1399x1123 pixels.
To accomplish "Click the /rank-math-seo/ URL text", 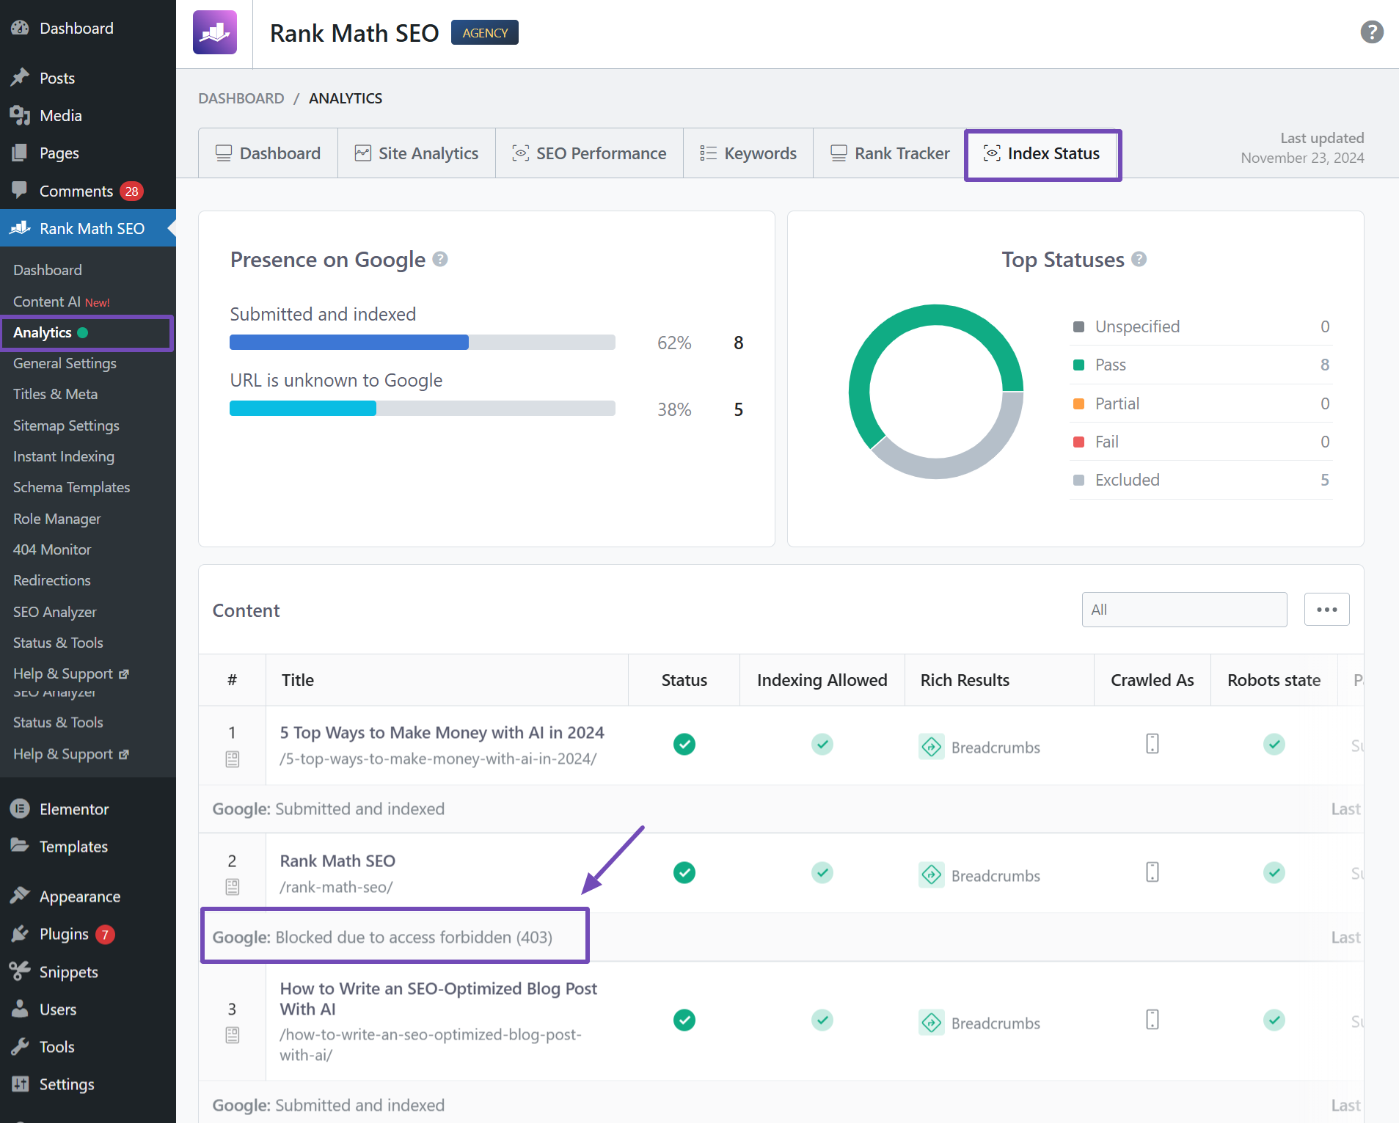I will (x=336, y=887).
